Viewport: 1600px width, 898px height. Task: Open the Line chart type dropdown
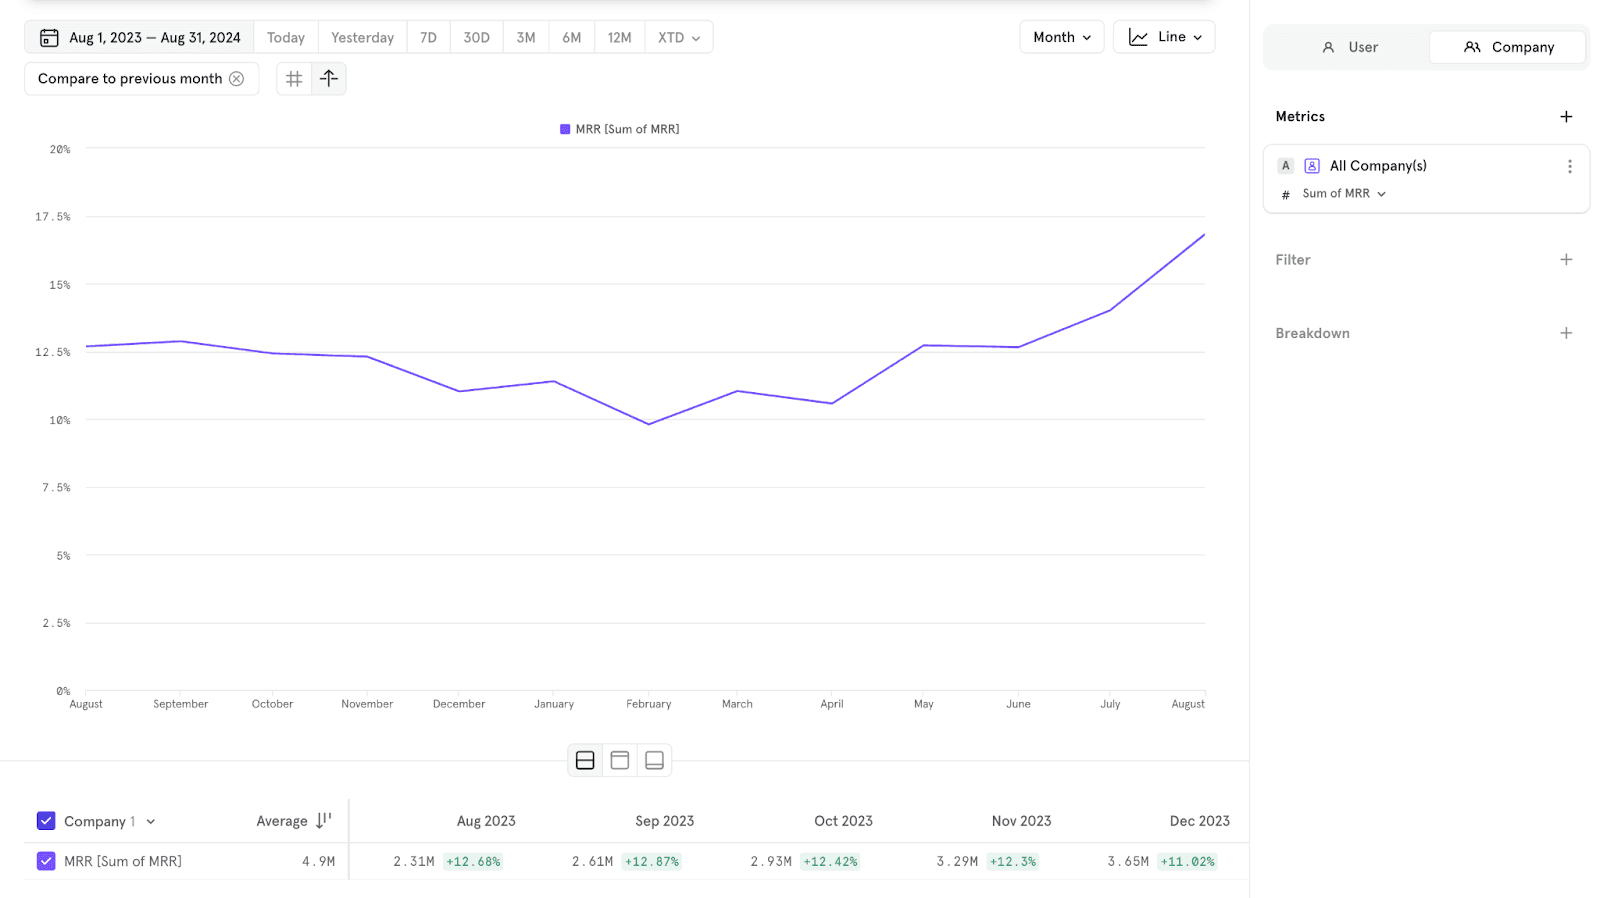pos(1164,37)
